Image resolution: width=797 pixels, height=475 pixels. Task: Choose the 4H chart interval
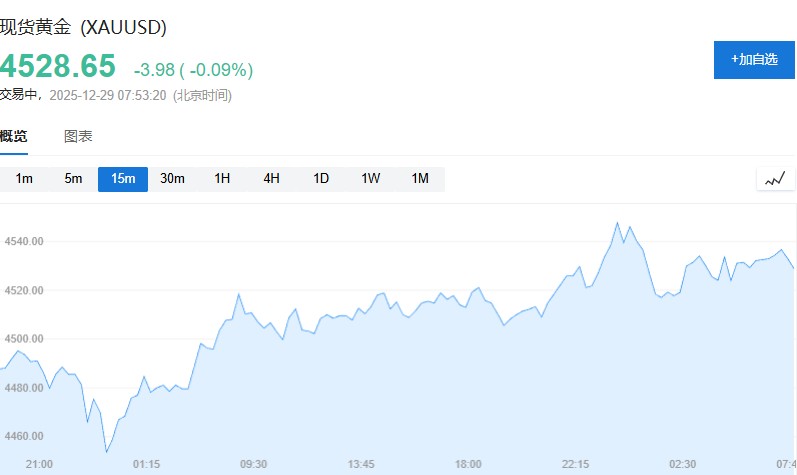[272, 179]
